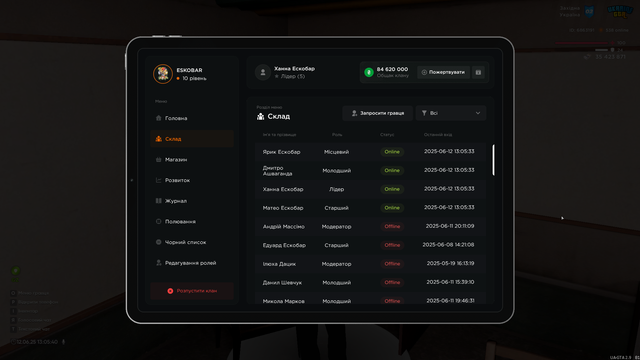Click the Останній вхід column header
Screen dimensions: 640x360
(438, 135)
